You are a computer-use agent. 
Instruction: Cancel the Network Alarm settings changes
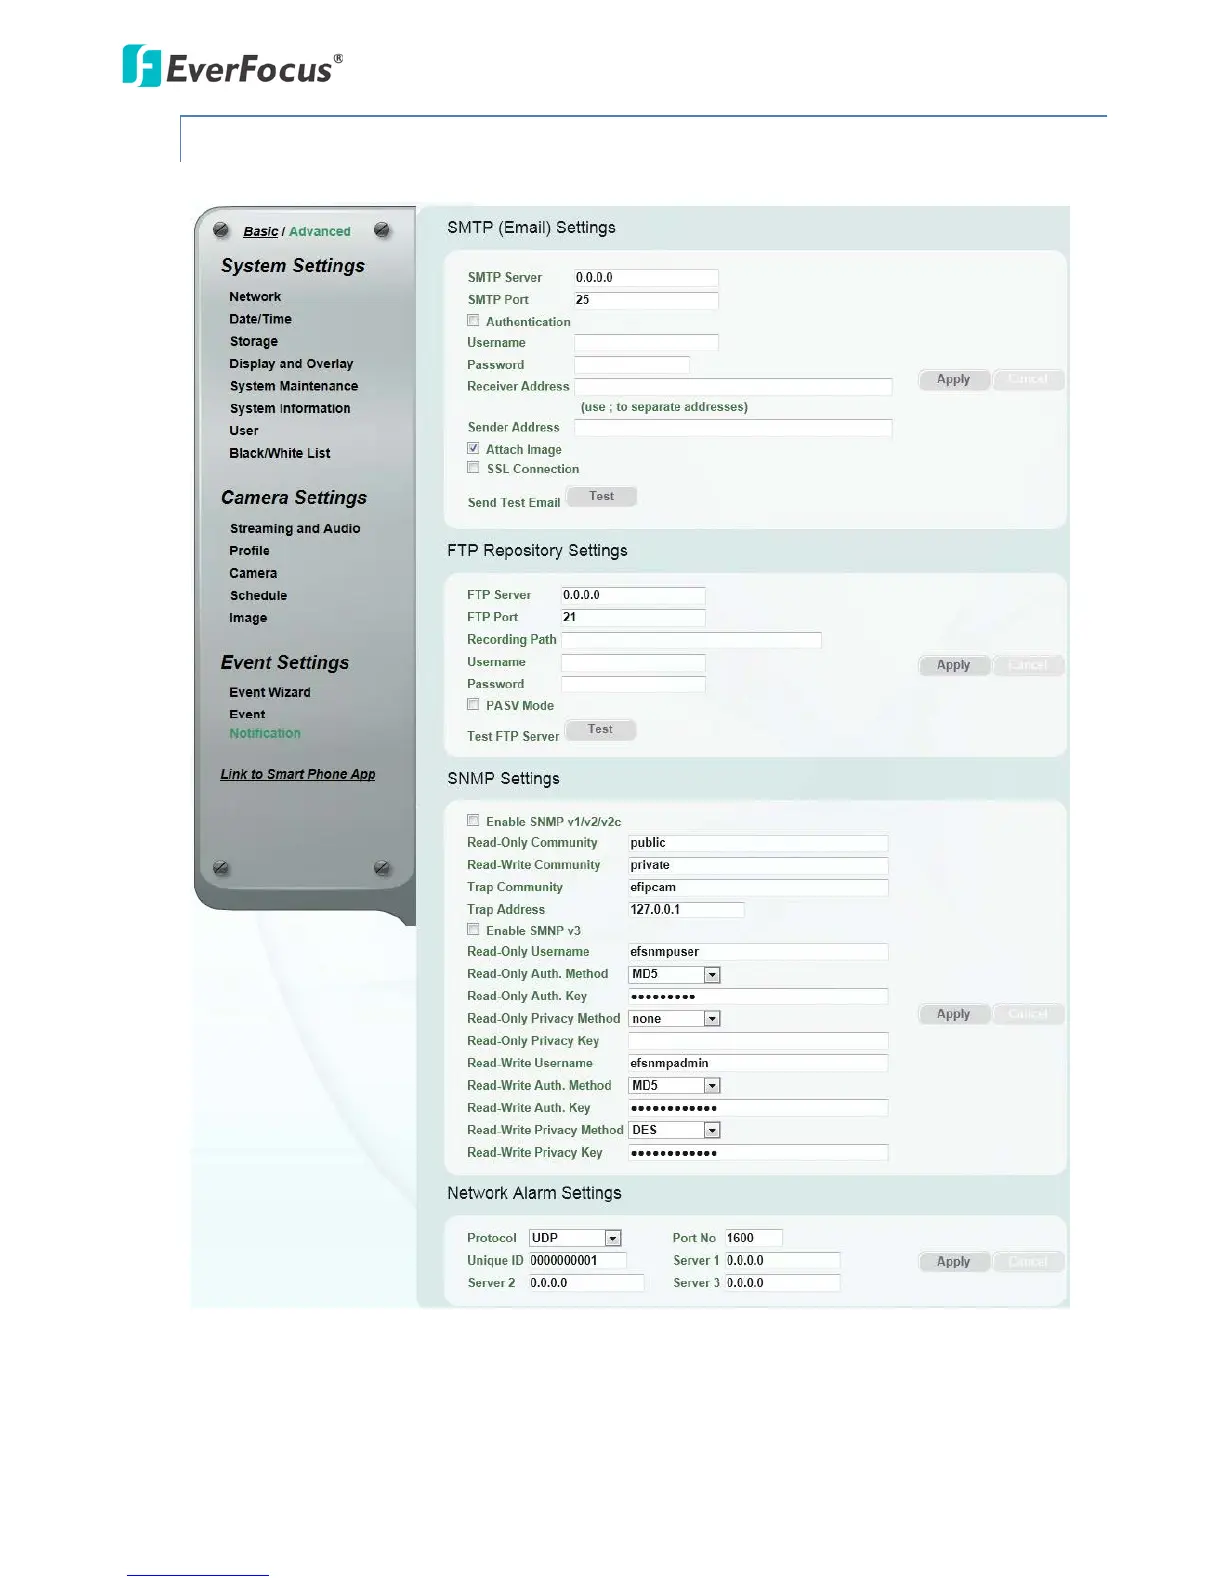coord(1028,1262)
